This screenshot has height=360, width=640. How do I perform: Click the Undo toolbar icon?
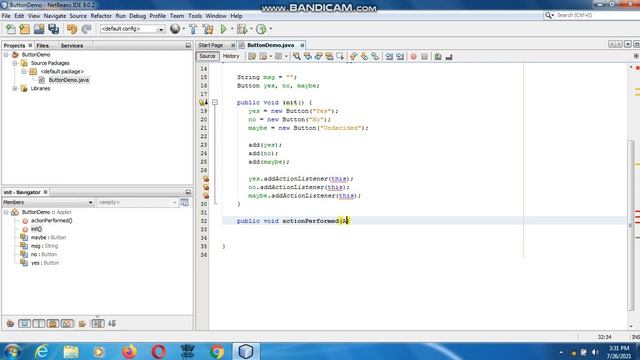[72, 29]
